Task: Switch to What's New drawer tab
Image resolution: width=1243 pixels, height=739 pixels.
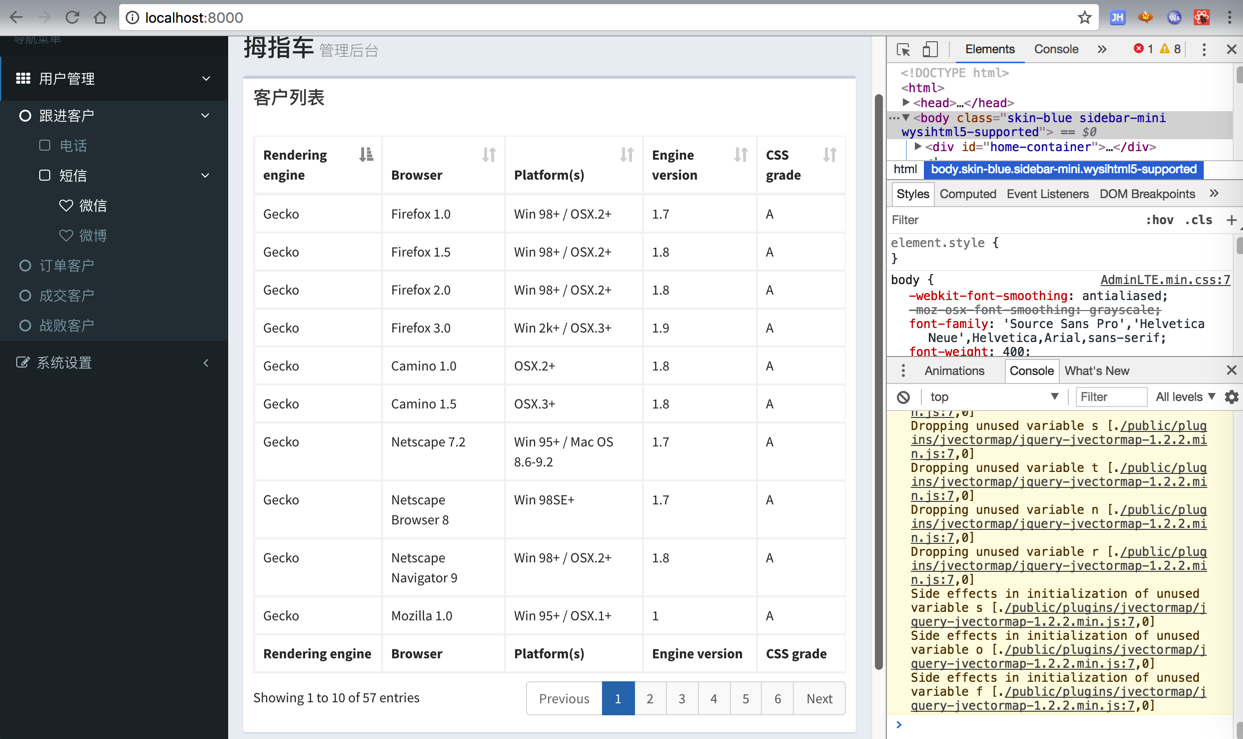Action: [x=1097, y=371]
